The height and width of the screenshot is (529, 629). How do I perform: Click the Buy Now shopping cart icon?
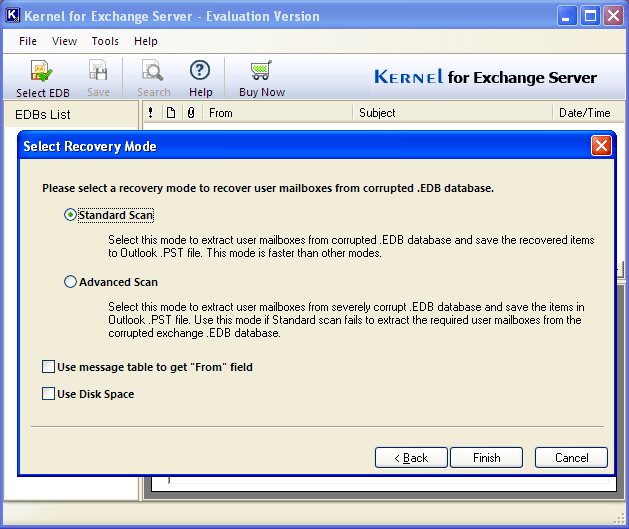pos(261,70)
